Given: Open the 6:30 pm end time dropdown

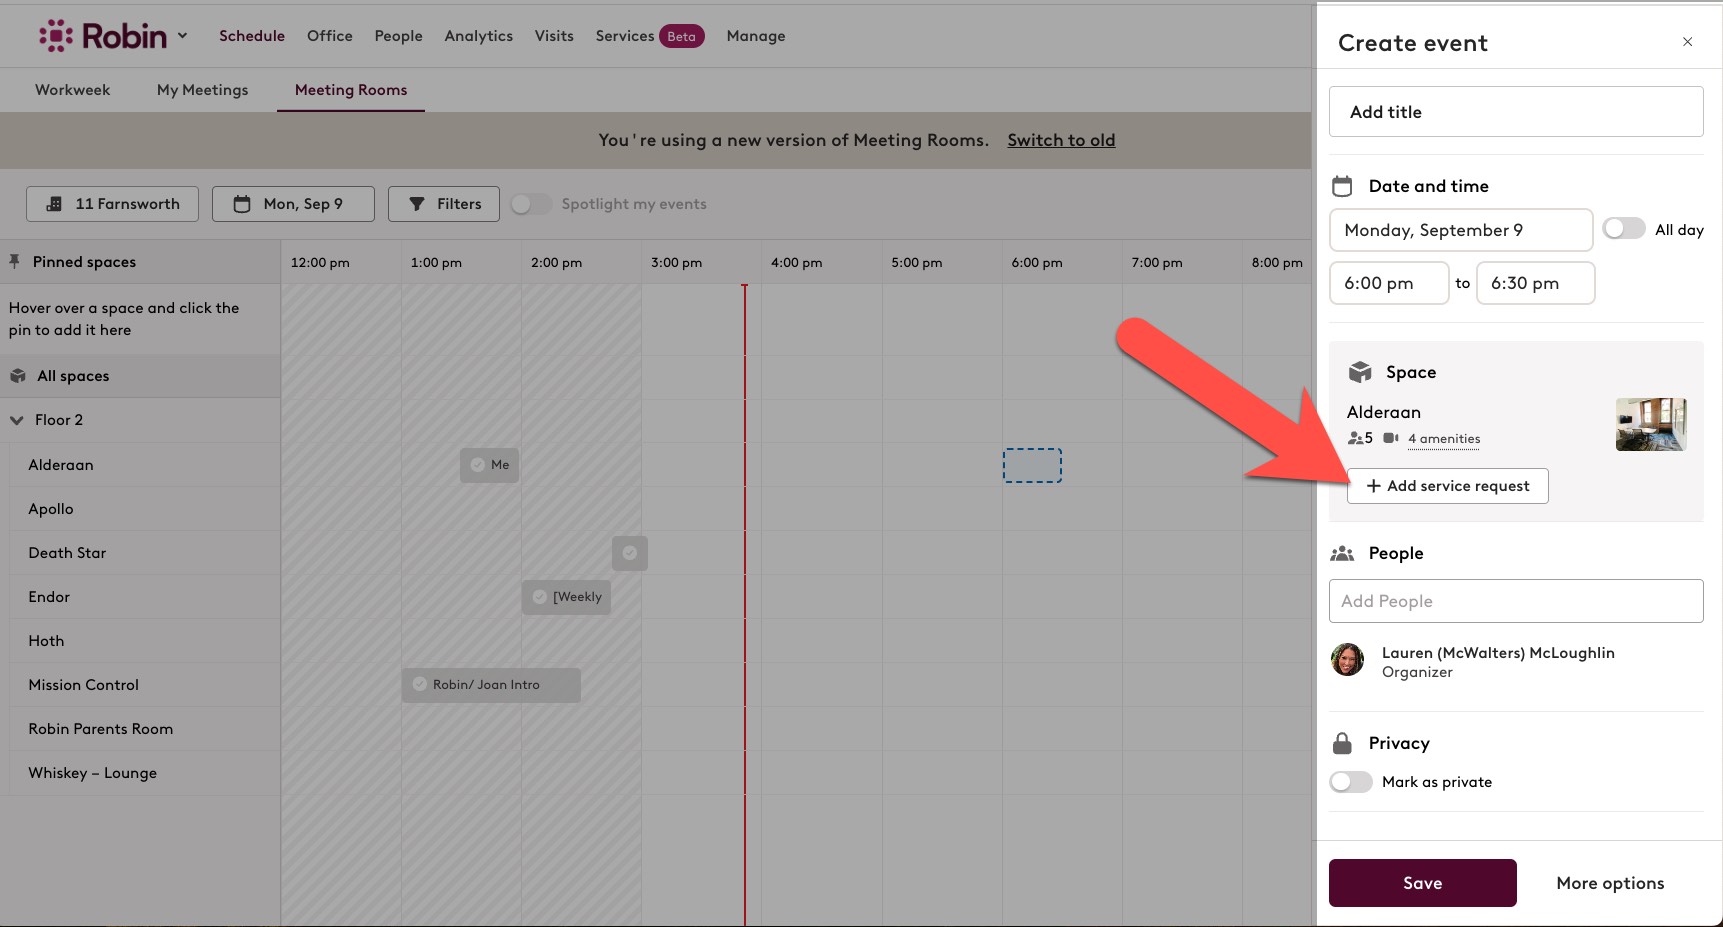Looking at the screenshot, I should 1535,283.
